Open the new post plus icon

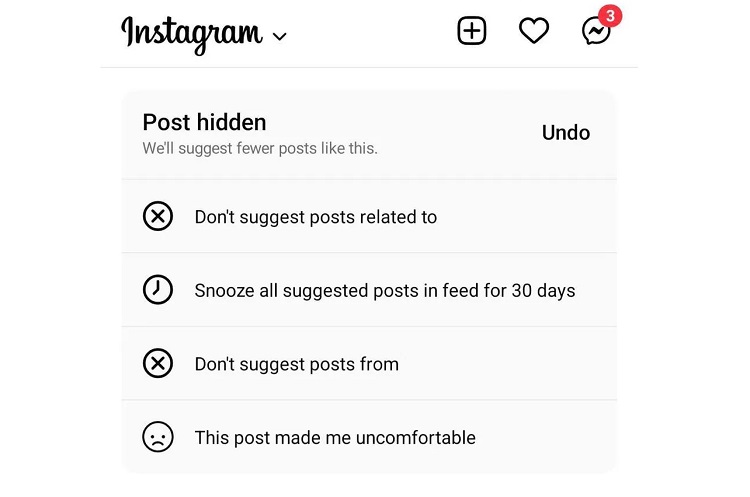coord(472,31)
